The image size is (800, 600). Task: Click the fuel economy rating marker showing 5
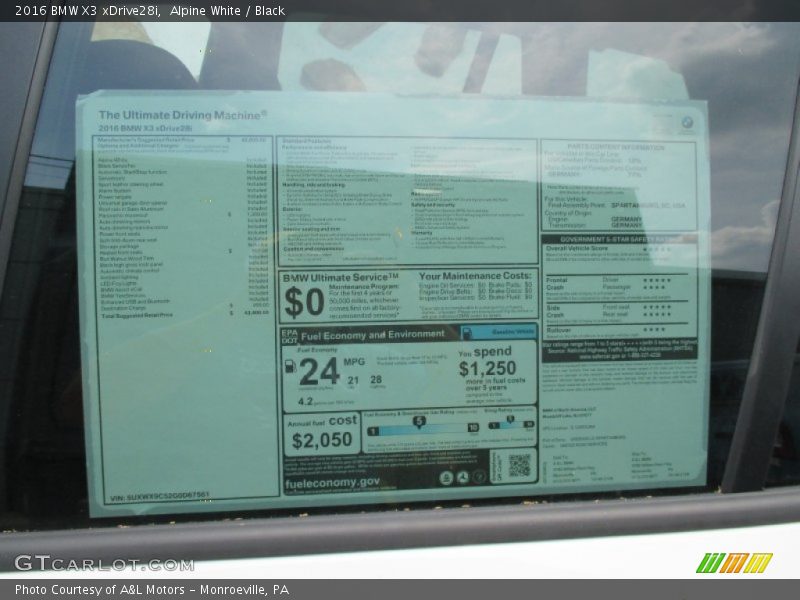pos(419,422)
